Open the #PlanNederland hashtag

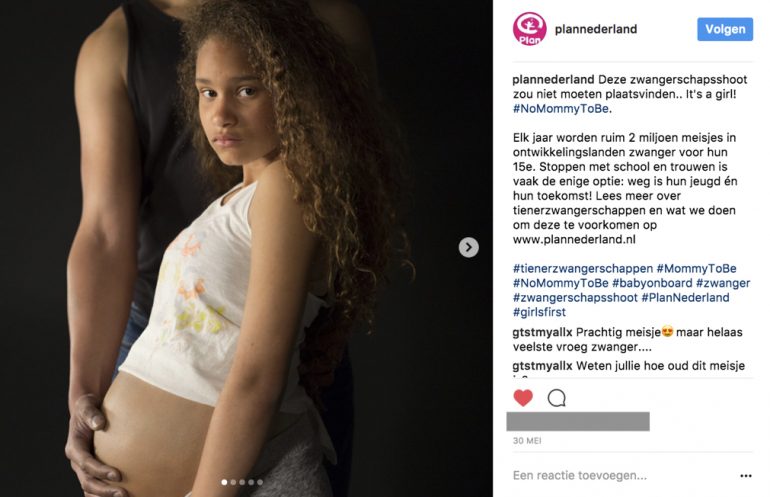(685, 298)
